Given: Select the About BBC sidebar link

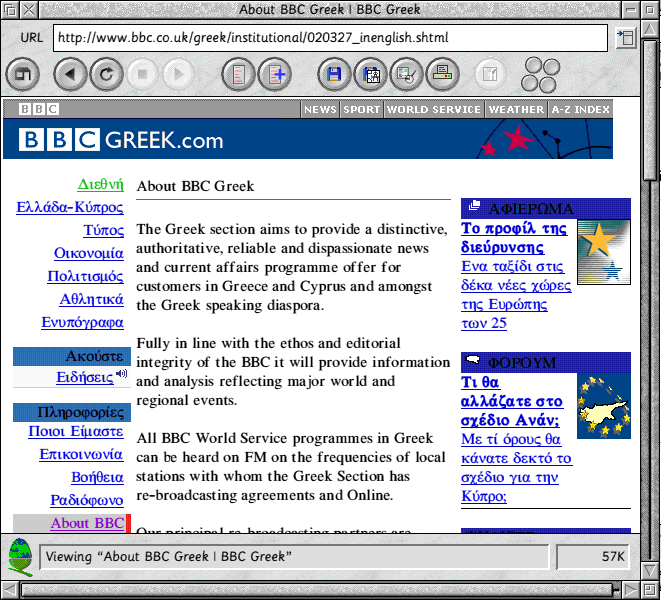Looking at the screenshot, I should click(x=87, y=523).
